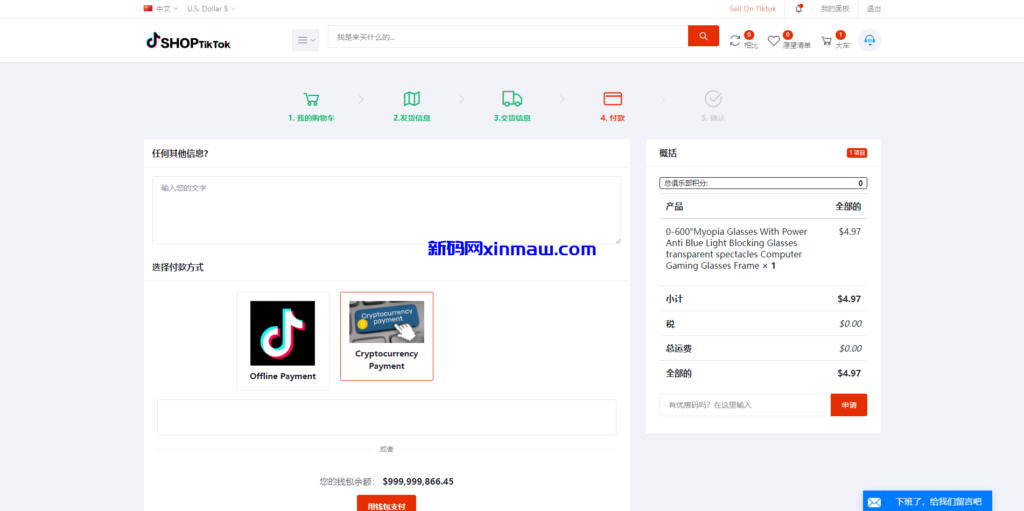Click the 总运费 shipping $0.00 value
This screenshot has height=511, width=1024.
[x=850, y=348]
